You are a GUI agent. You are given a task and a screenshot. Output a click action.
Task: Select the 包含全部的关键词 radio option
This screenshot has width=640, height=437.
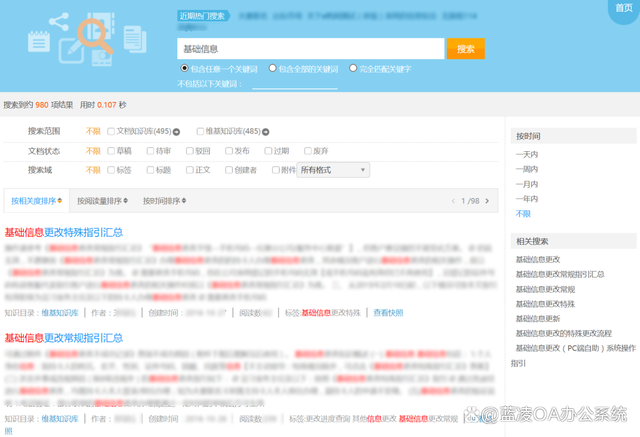pyautogui.click(x=270, y=68)
